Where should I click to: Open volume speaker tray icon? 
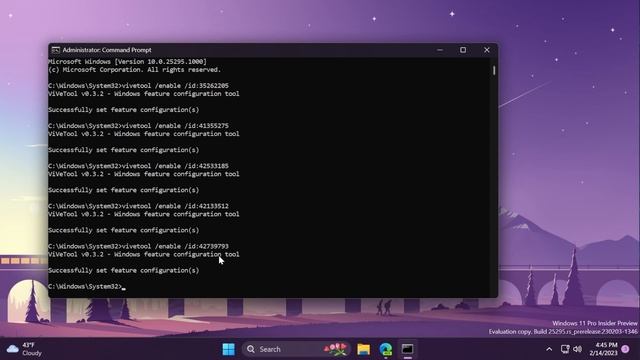point(577,349)
